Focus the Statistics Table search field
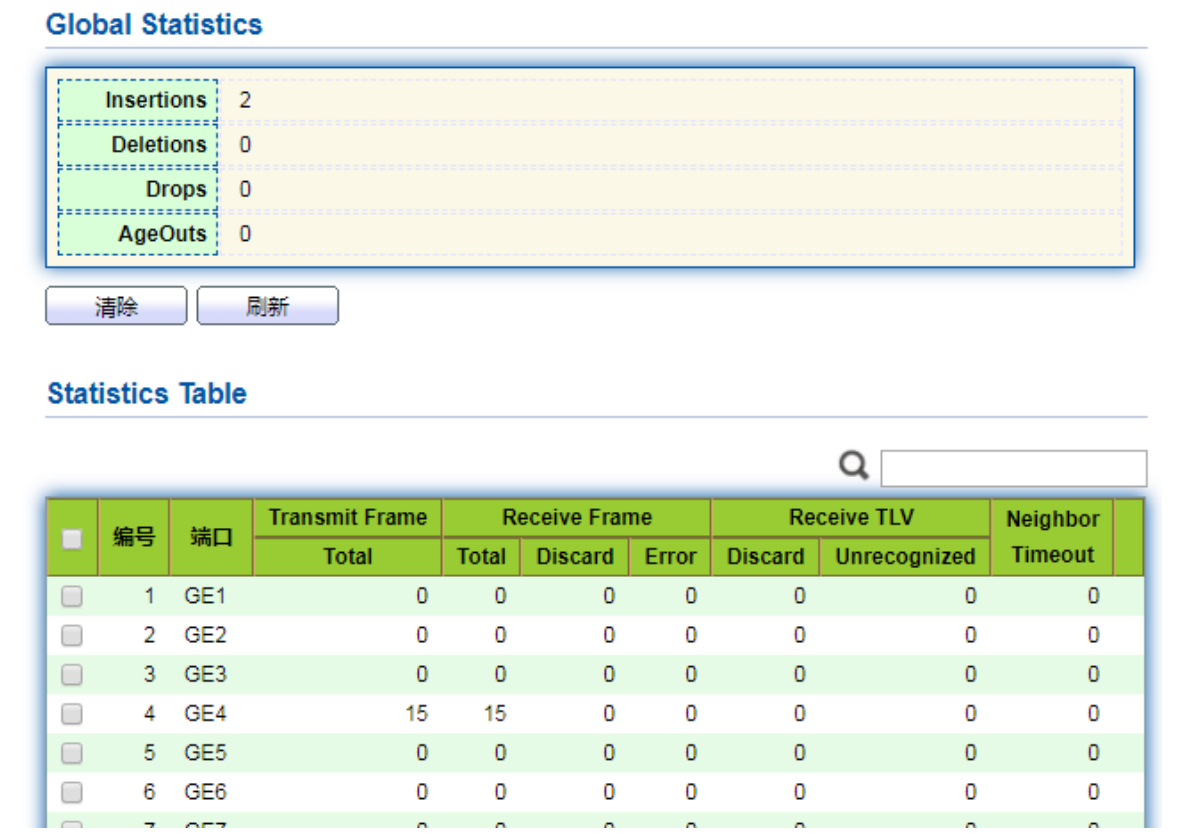 (1013, 468)
